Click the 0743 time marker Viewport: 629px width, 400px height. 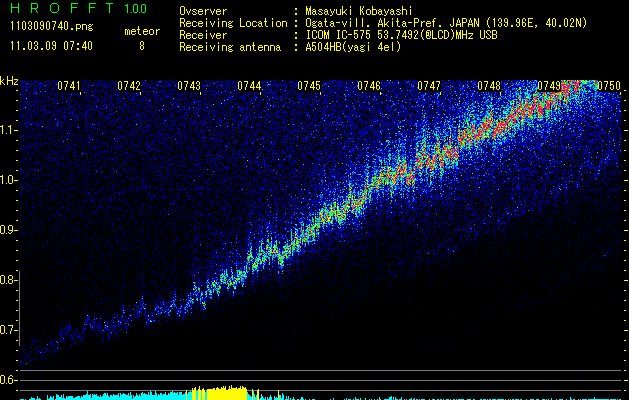(x=189, y=86)
